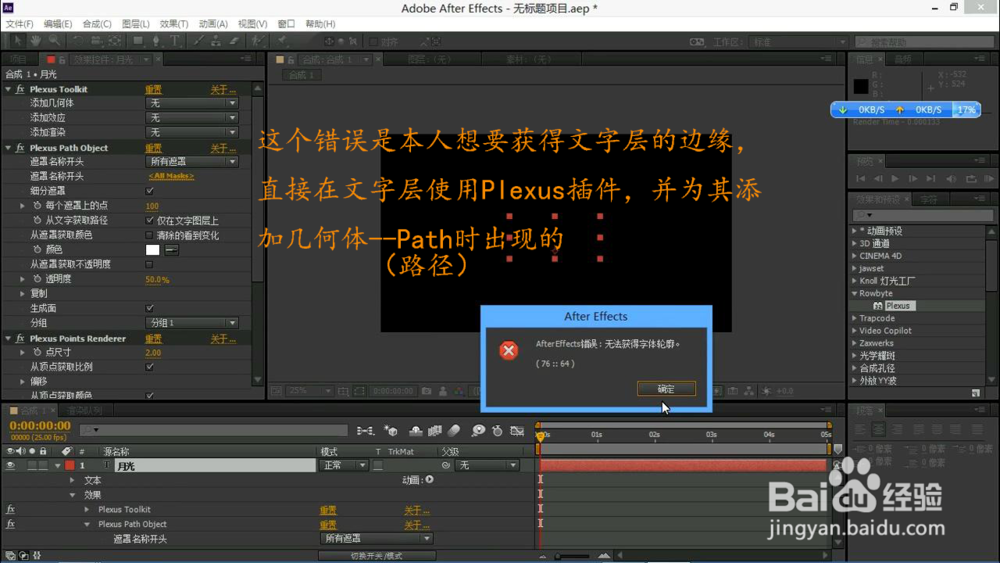
Task: Select the Eraser tool
Action: tap(234, 41)
